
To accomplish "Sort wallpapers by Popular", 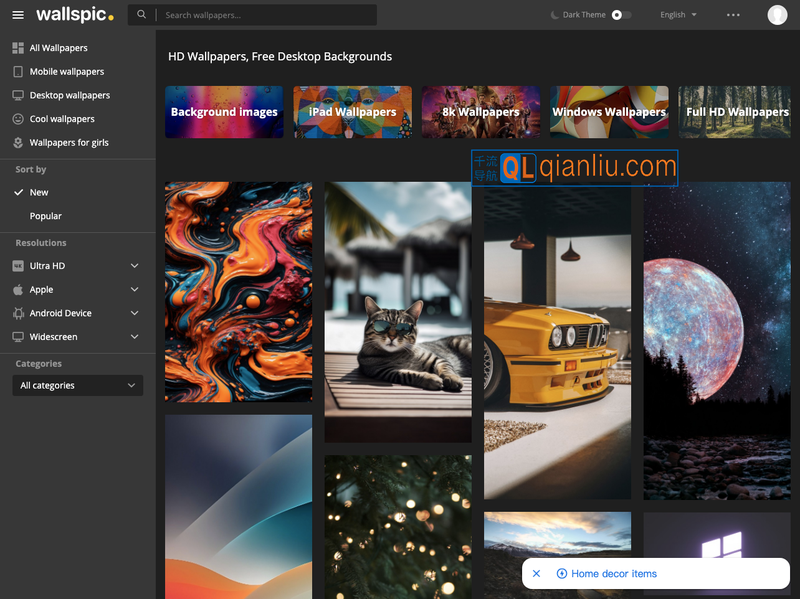I will [46, 216].
